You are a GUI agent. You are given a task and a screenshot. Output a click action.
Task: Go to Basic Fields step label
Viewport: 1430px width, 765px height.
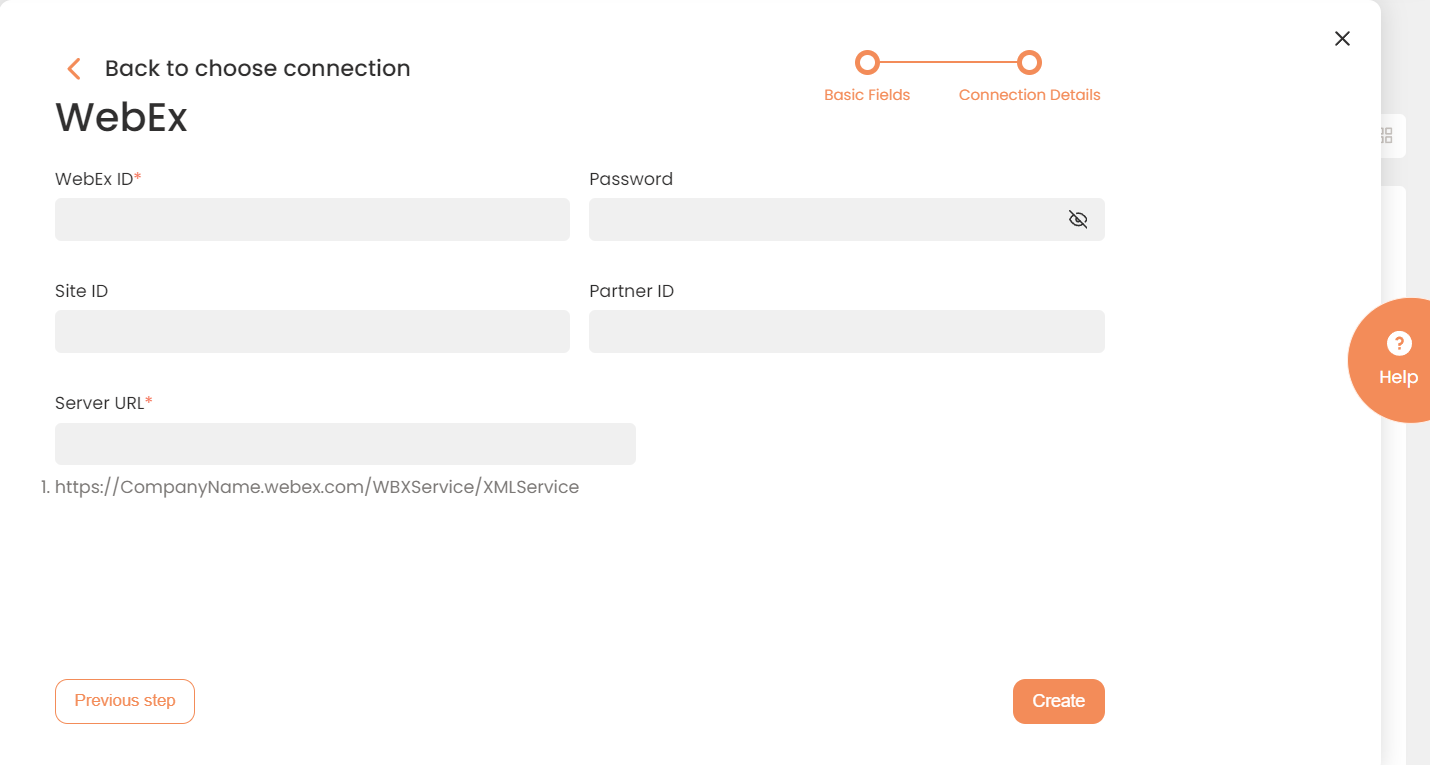pos(867,95)
